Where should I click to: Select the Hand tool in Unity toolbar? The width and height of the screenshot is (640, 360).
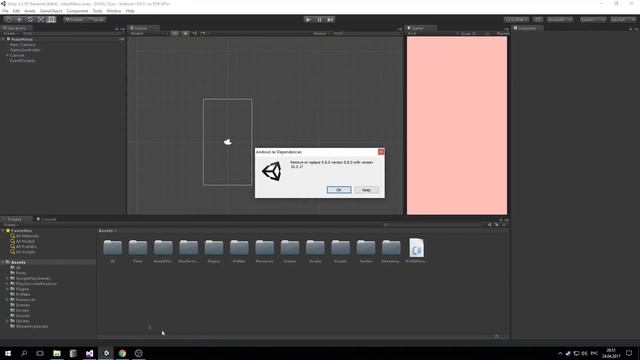point(8,20)
